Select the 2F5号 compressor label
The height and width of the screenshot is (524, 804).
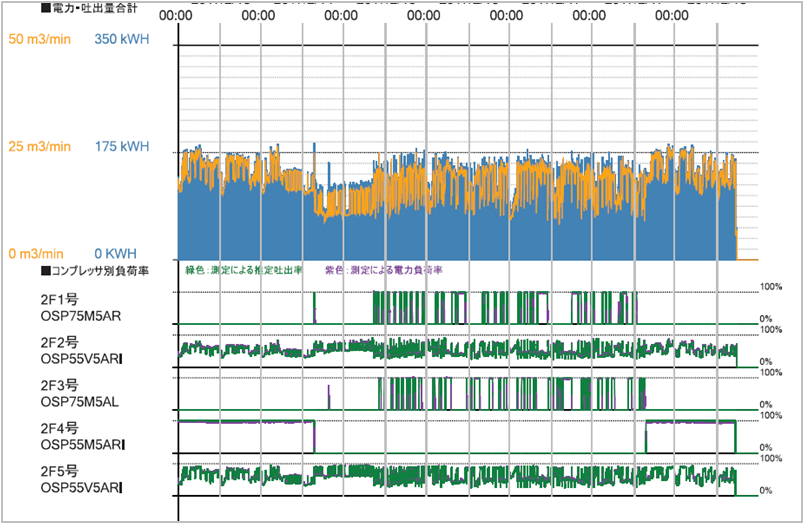pos(60,471)
